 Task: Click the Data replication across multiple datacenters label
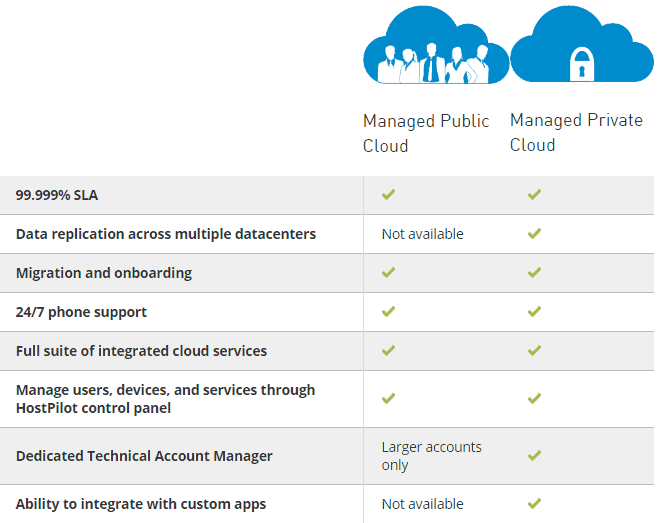pyautogui.click(x=166, y=234)
